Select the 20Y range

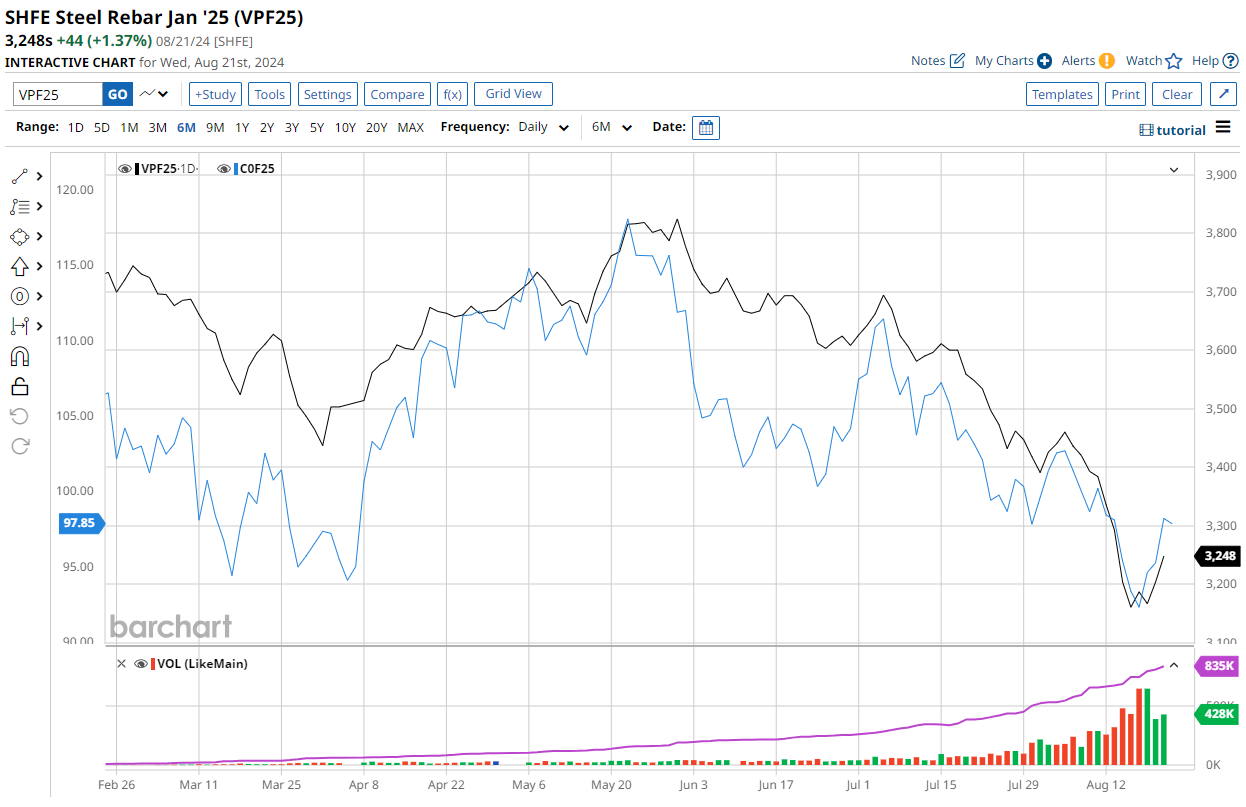(x=376, y=127)
